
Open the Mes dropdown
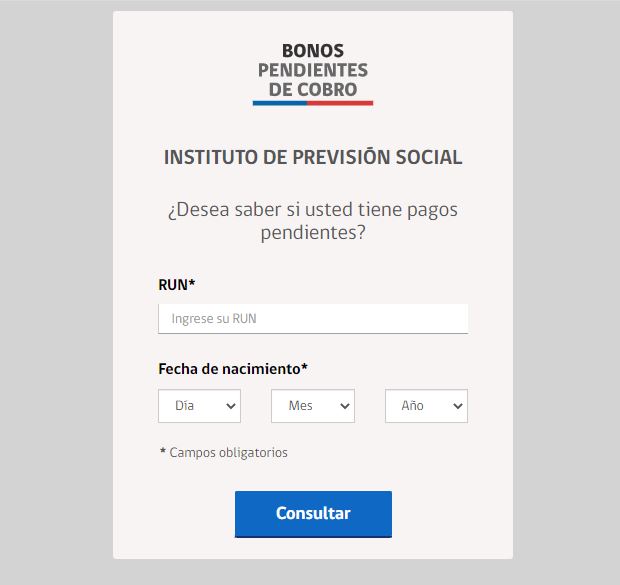(x=313, y=406)
